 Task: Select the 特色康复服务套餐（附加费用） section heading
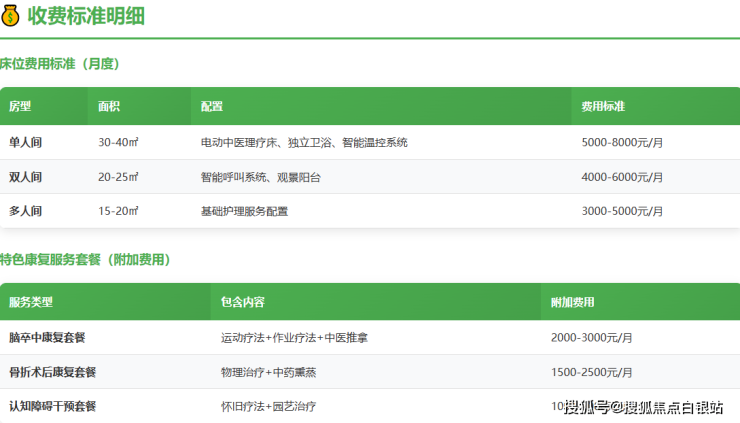pos(85,260)
